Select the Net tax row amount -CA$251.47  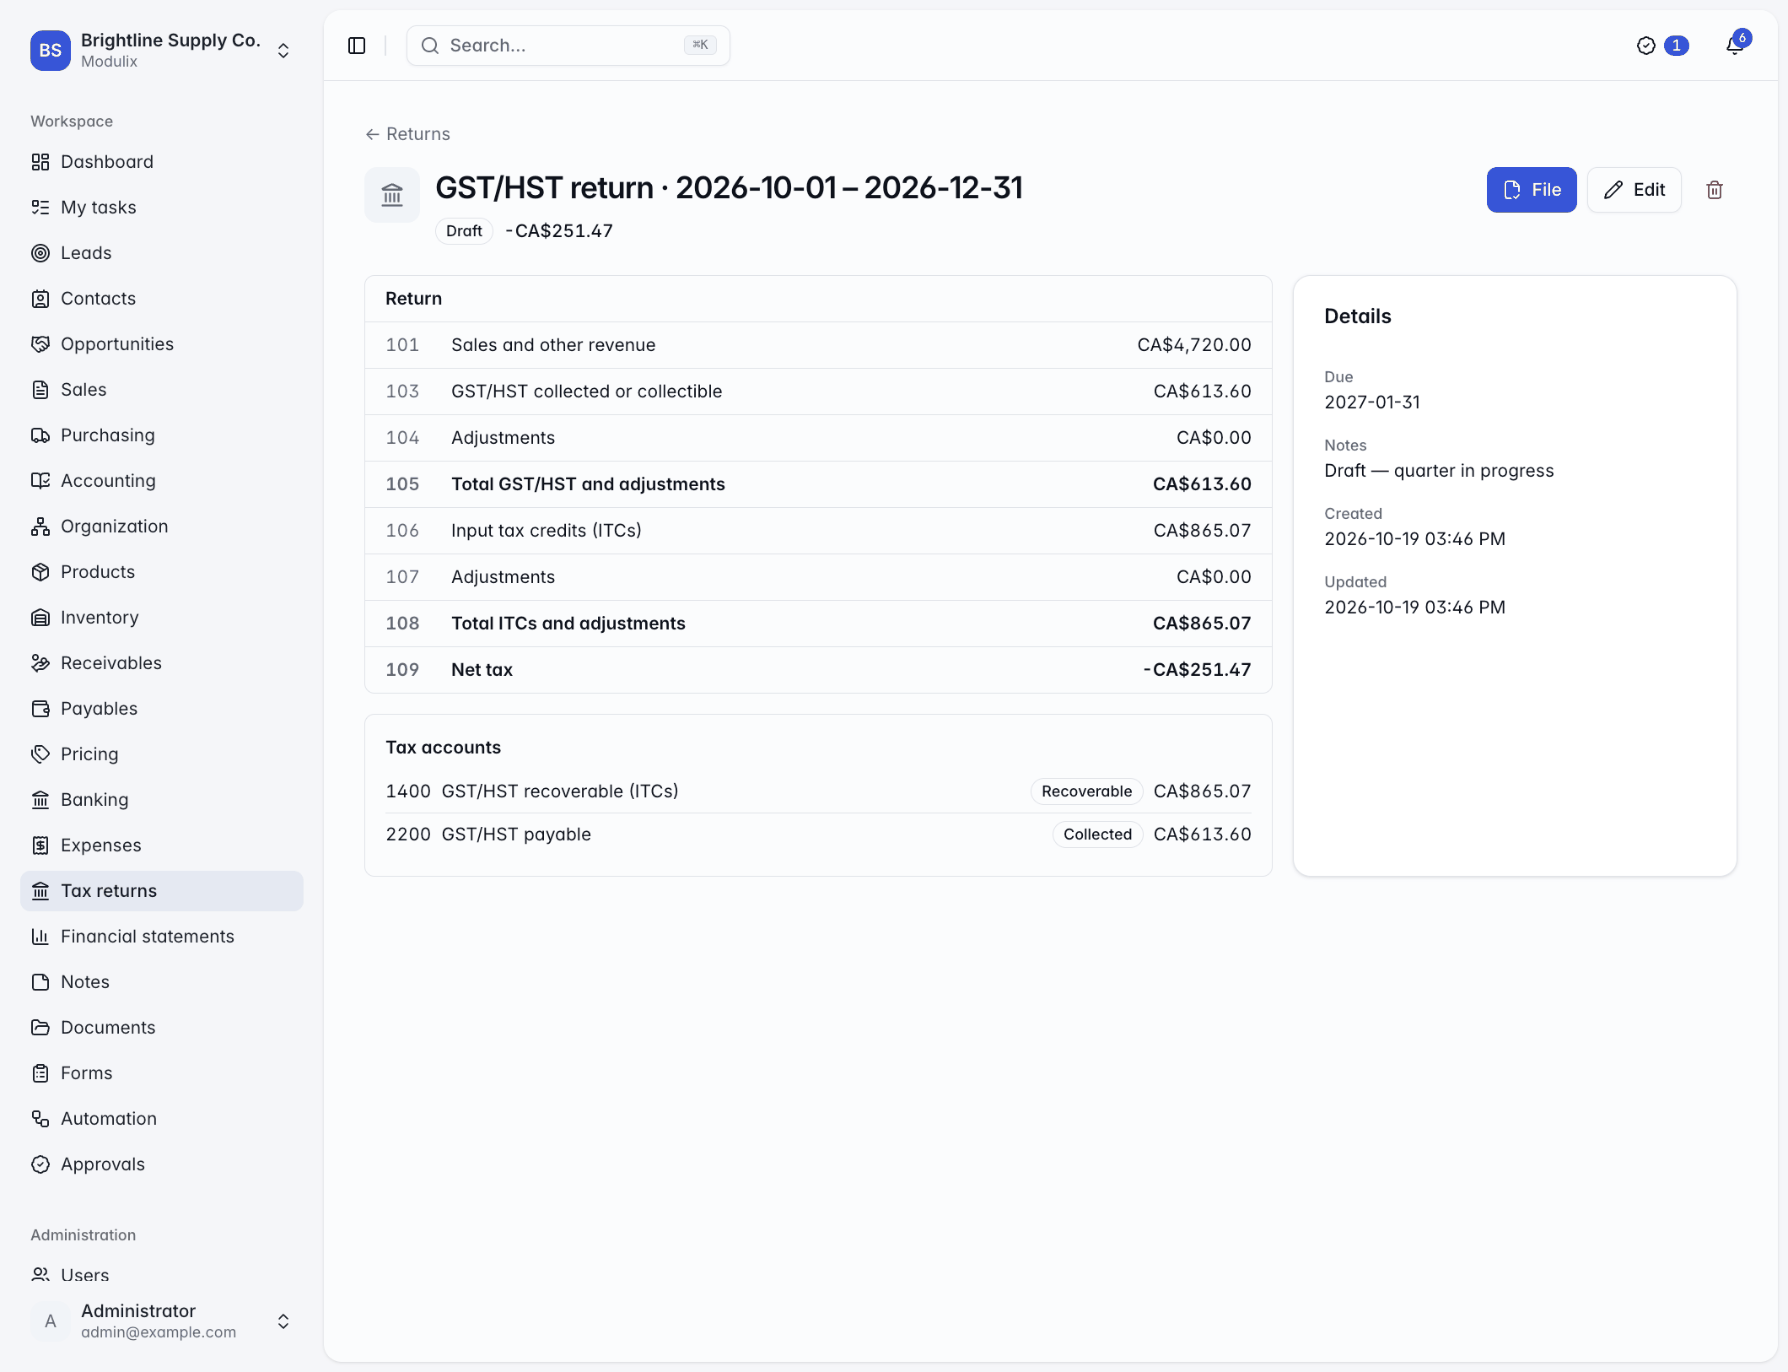coord(1197,670)
